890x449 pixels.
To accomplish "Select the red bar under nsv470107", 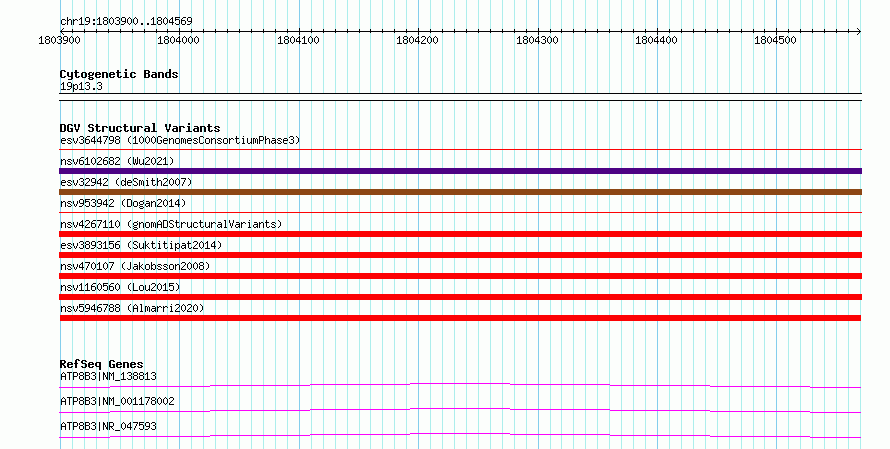I will tap(460, 276).
